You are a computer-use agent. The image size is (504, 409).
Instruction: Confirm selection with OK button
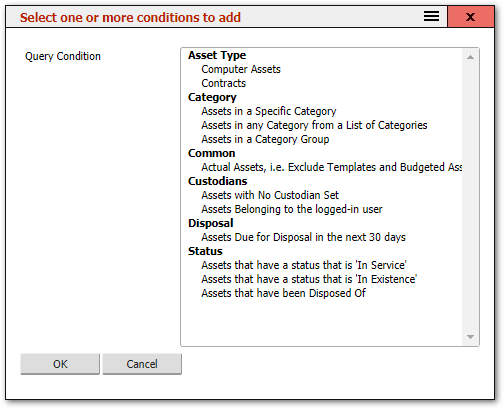pyautogui.click(x=60, y=364)
